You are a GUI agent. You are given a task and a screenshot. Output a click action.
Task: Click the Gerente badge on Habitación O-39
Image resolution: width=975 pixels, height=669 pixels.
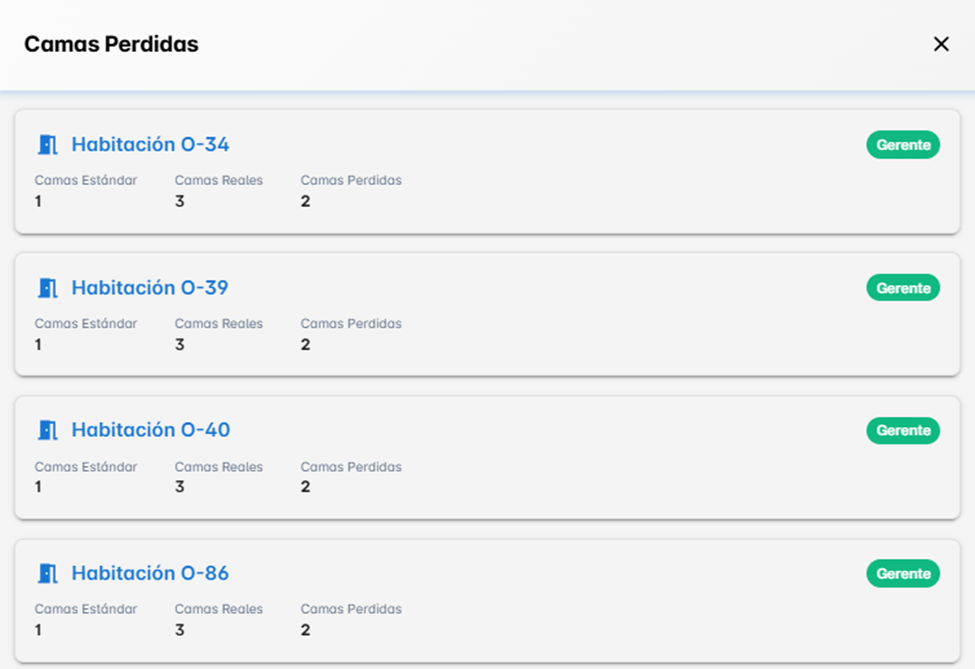(x=902, y=288)
